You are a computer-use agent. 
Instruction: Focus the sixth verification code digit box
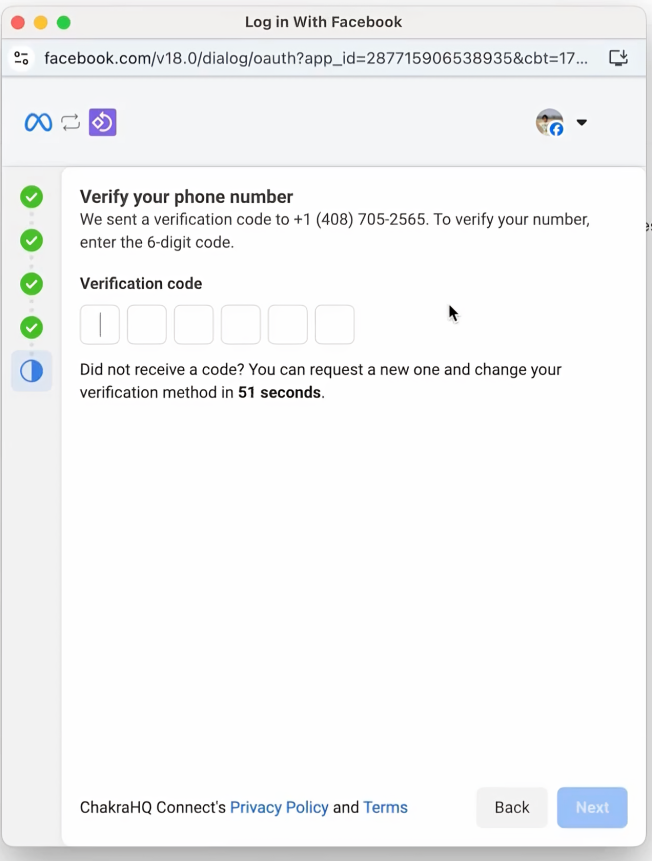pos(335,325)
